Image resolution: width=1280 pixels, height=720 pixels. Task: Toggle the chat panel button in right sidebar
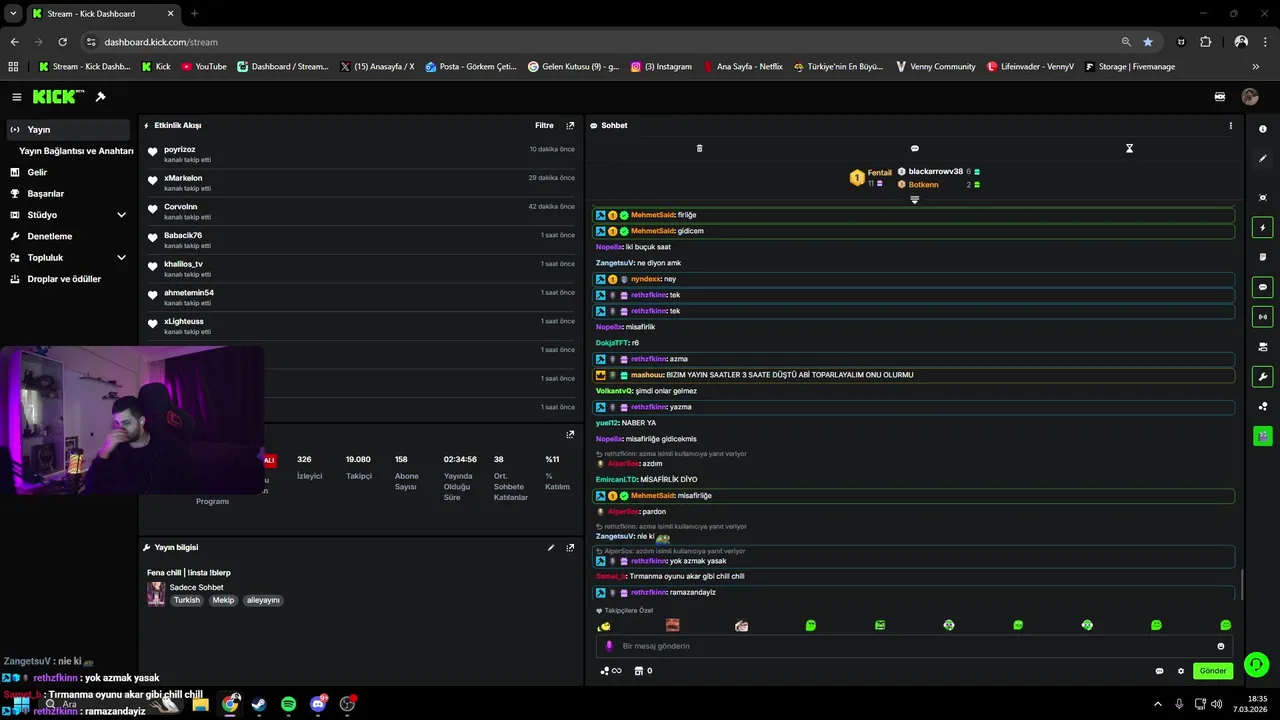coord(1262,287)
